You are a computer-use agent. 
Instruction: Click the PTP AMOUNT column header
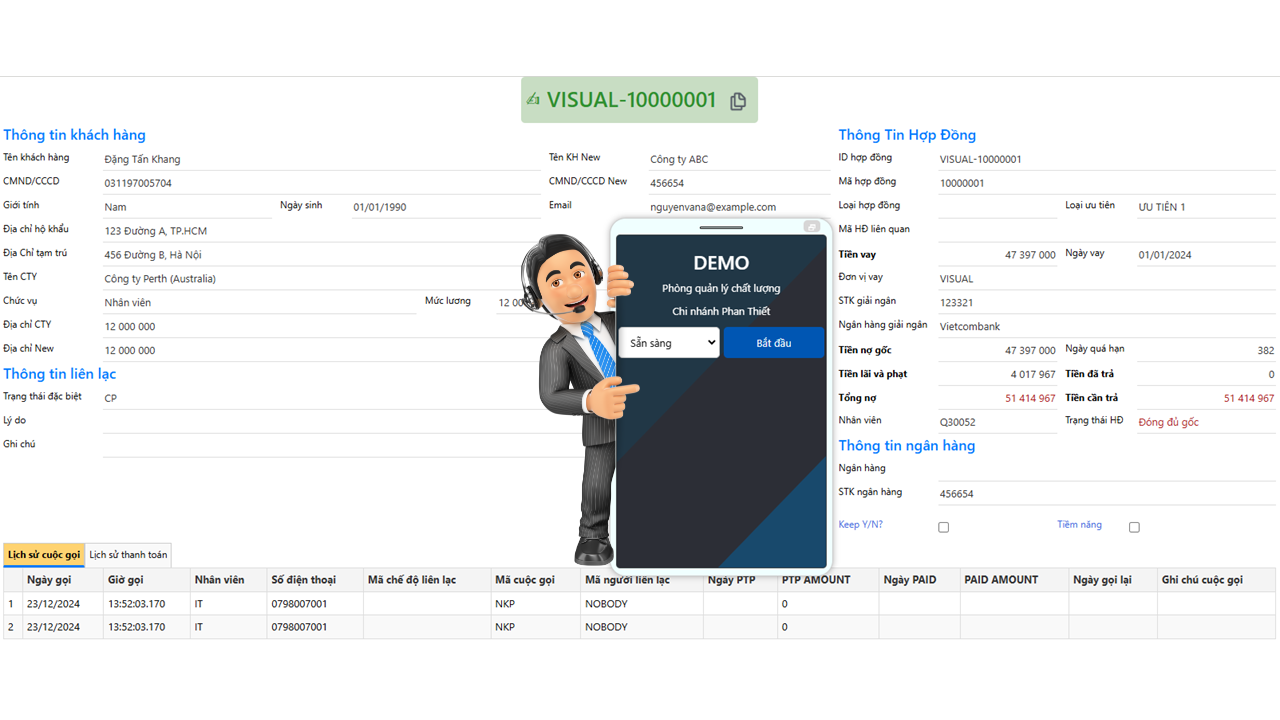(828, 580)
